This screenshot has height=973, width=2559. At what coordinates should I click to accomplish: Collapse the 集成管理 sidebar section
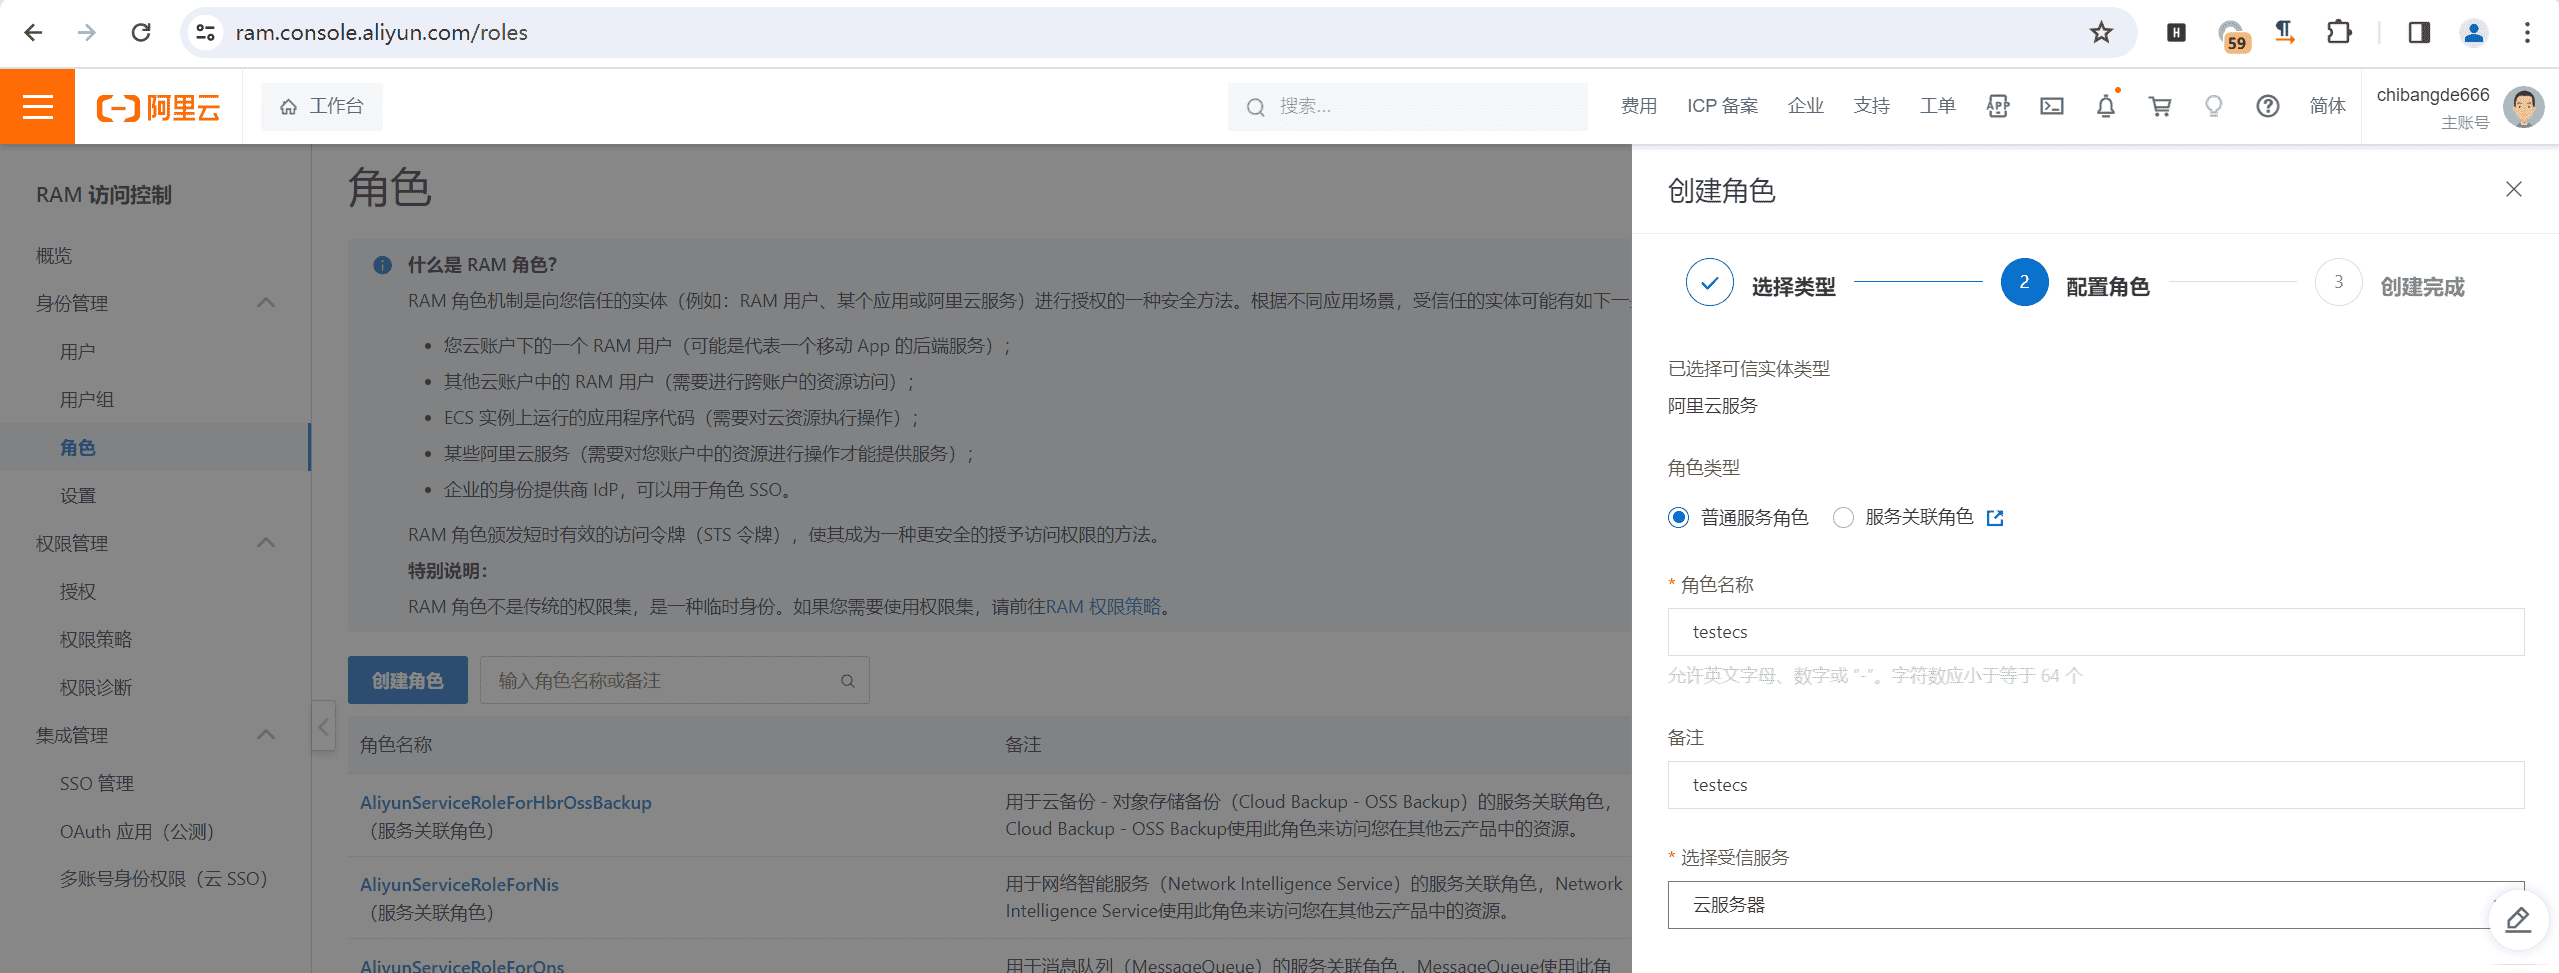tap(266, 734)
